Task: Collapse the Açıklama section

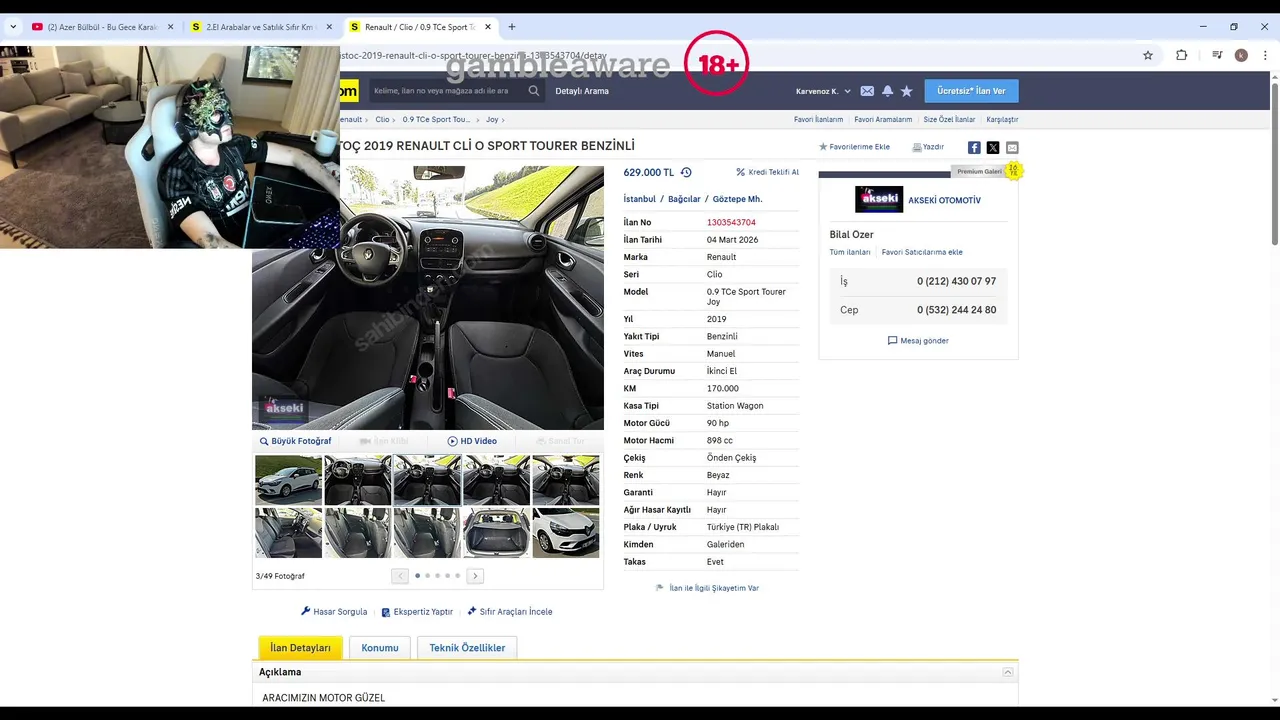Action: click(x=1008, y=672)
